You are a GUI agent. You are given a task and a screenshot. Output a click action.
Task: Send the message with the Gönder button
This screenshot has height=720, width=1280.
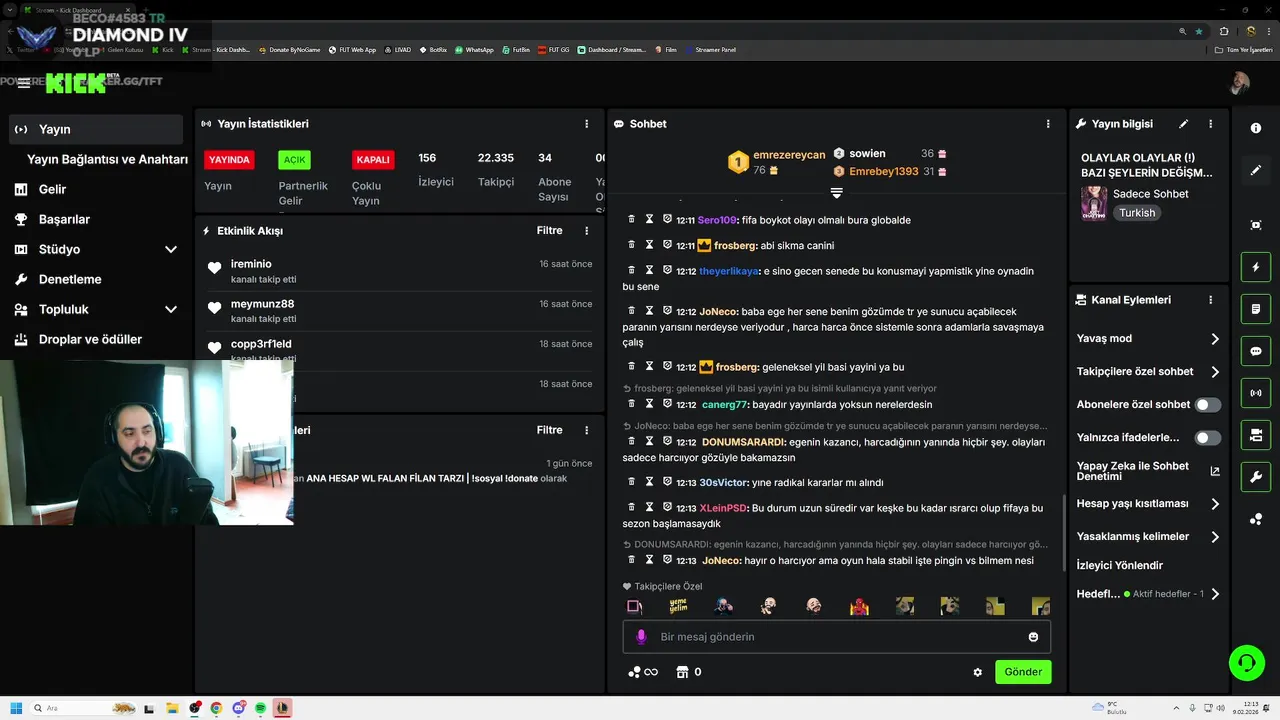[1023, 672]
